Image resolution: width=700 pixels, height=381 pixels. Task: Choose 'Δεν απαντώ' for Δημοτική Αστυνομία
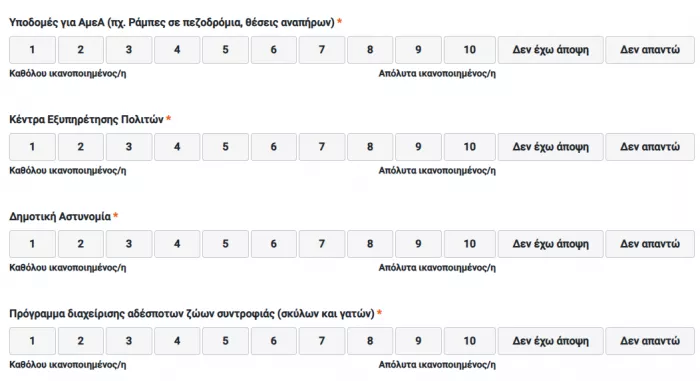[650, 244]
